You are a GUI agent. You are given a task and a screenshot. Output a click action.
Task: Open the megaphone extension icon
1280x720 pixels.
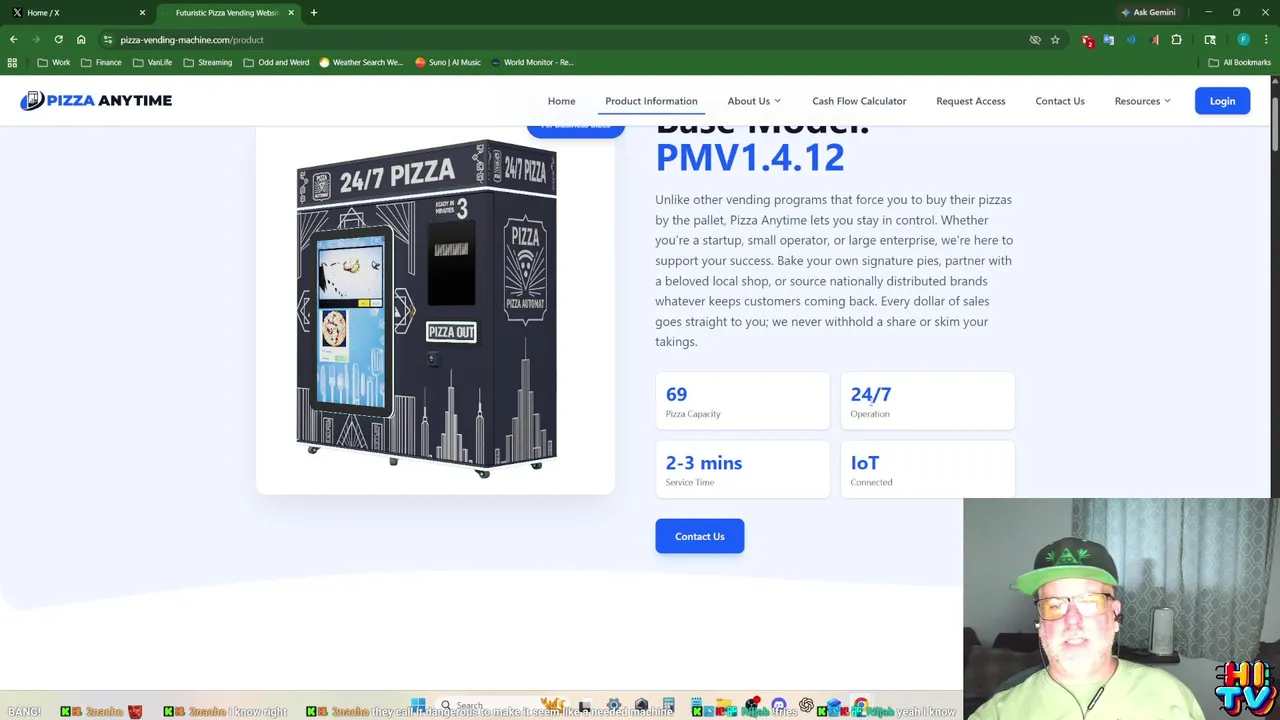pos(1154,40)
